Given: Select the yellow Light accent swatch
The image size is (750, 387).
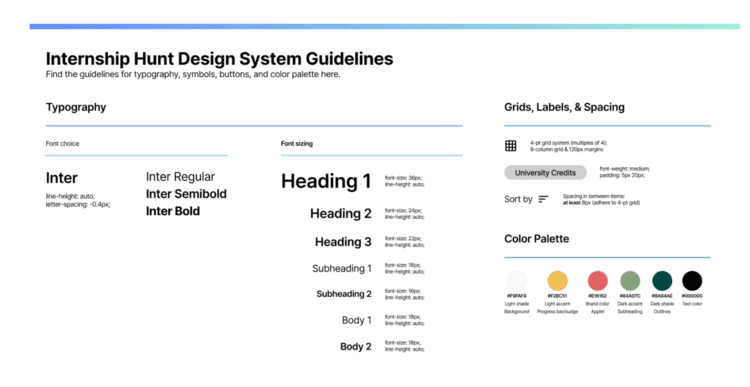Looking at the screenshot, I should 557,281.
